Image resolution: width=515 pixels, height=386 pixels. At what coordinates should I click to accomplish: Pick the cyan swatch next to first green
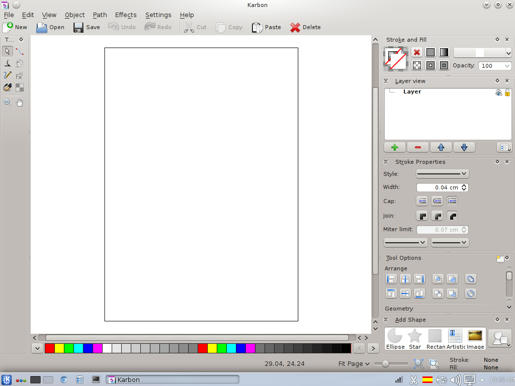coord(78,348)
